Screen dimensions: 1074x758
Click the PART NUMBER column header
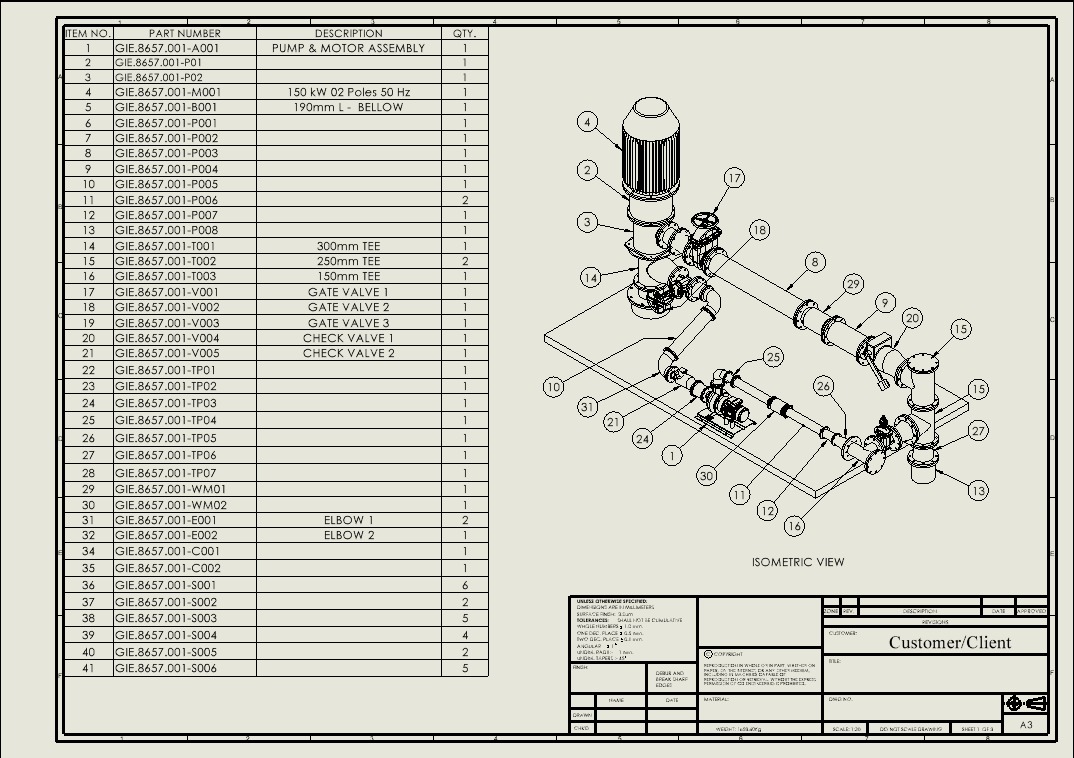click(x=184, y=33)
